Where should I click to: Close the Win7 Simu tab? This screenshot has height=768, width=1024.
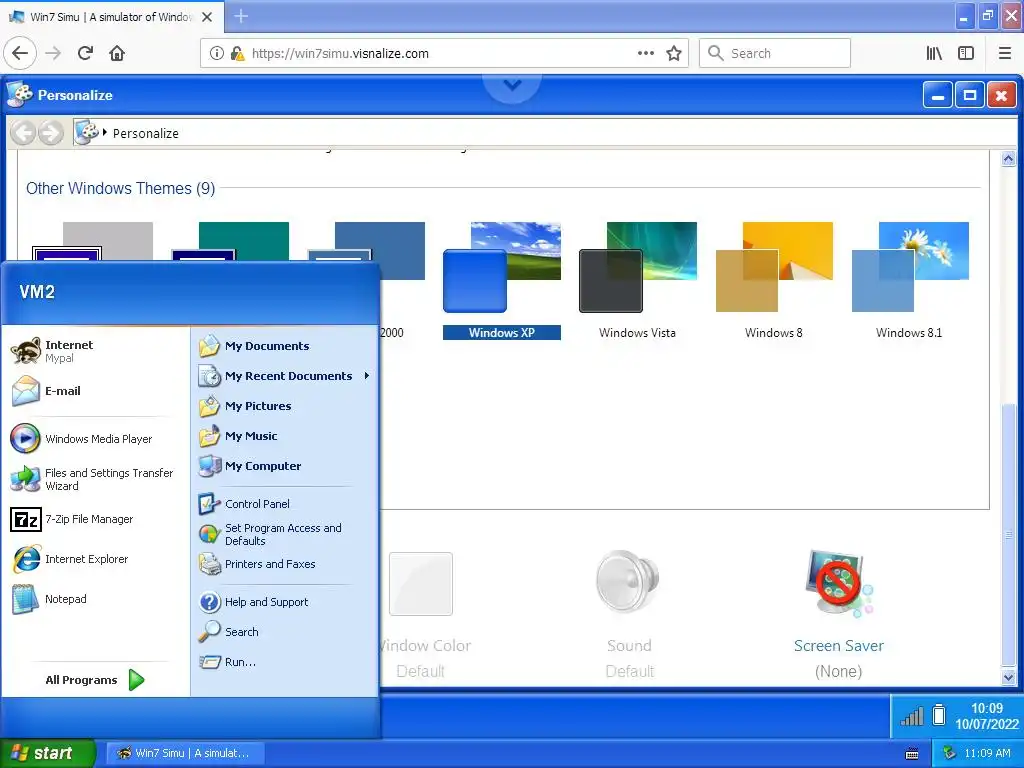(x=207, y=17)
